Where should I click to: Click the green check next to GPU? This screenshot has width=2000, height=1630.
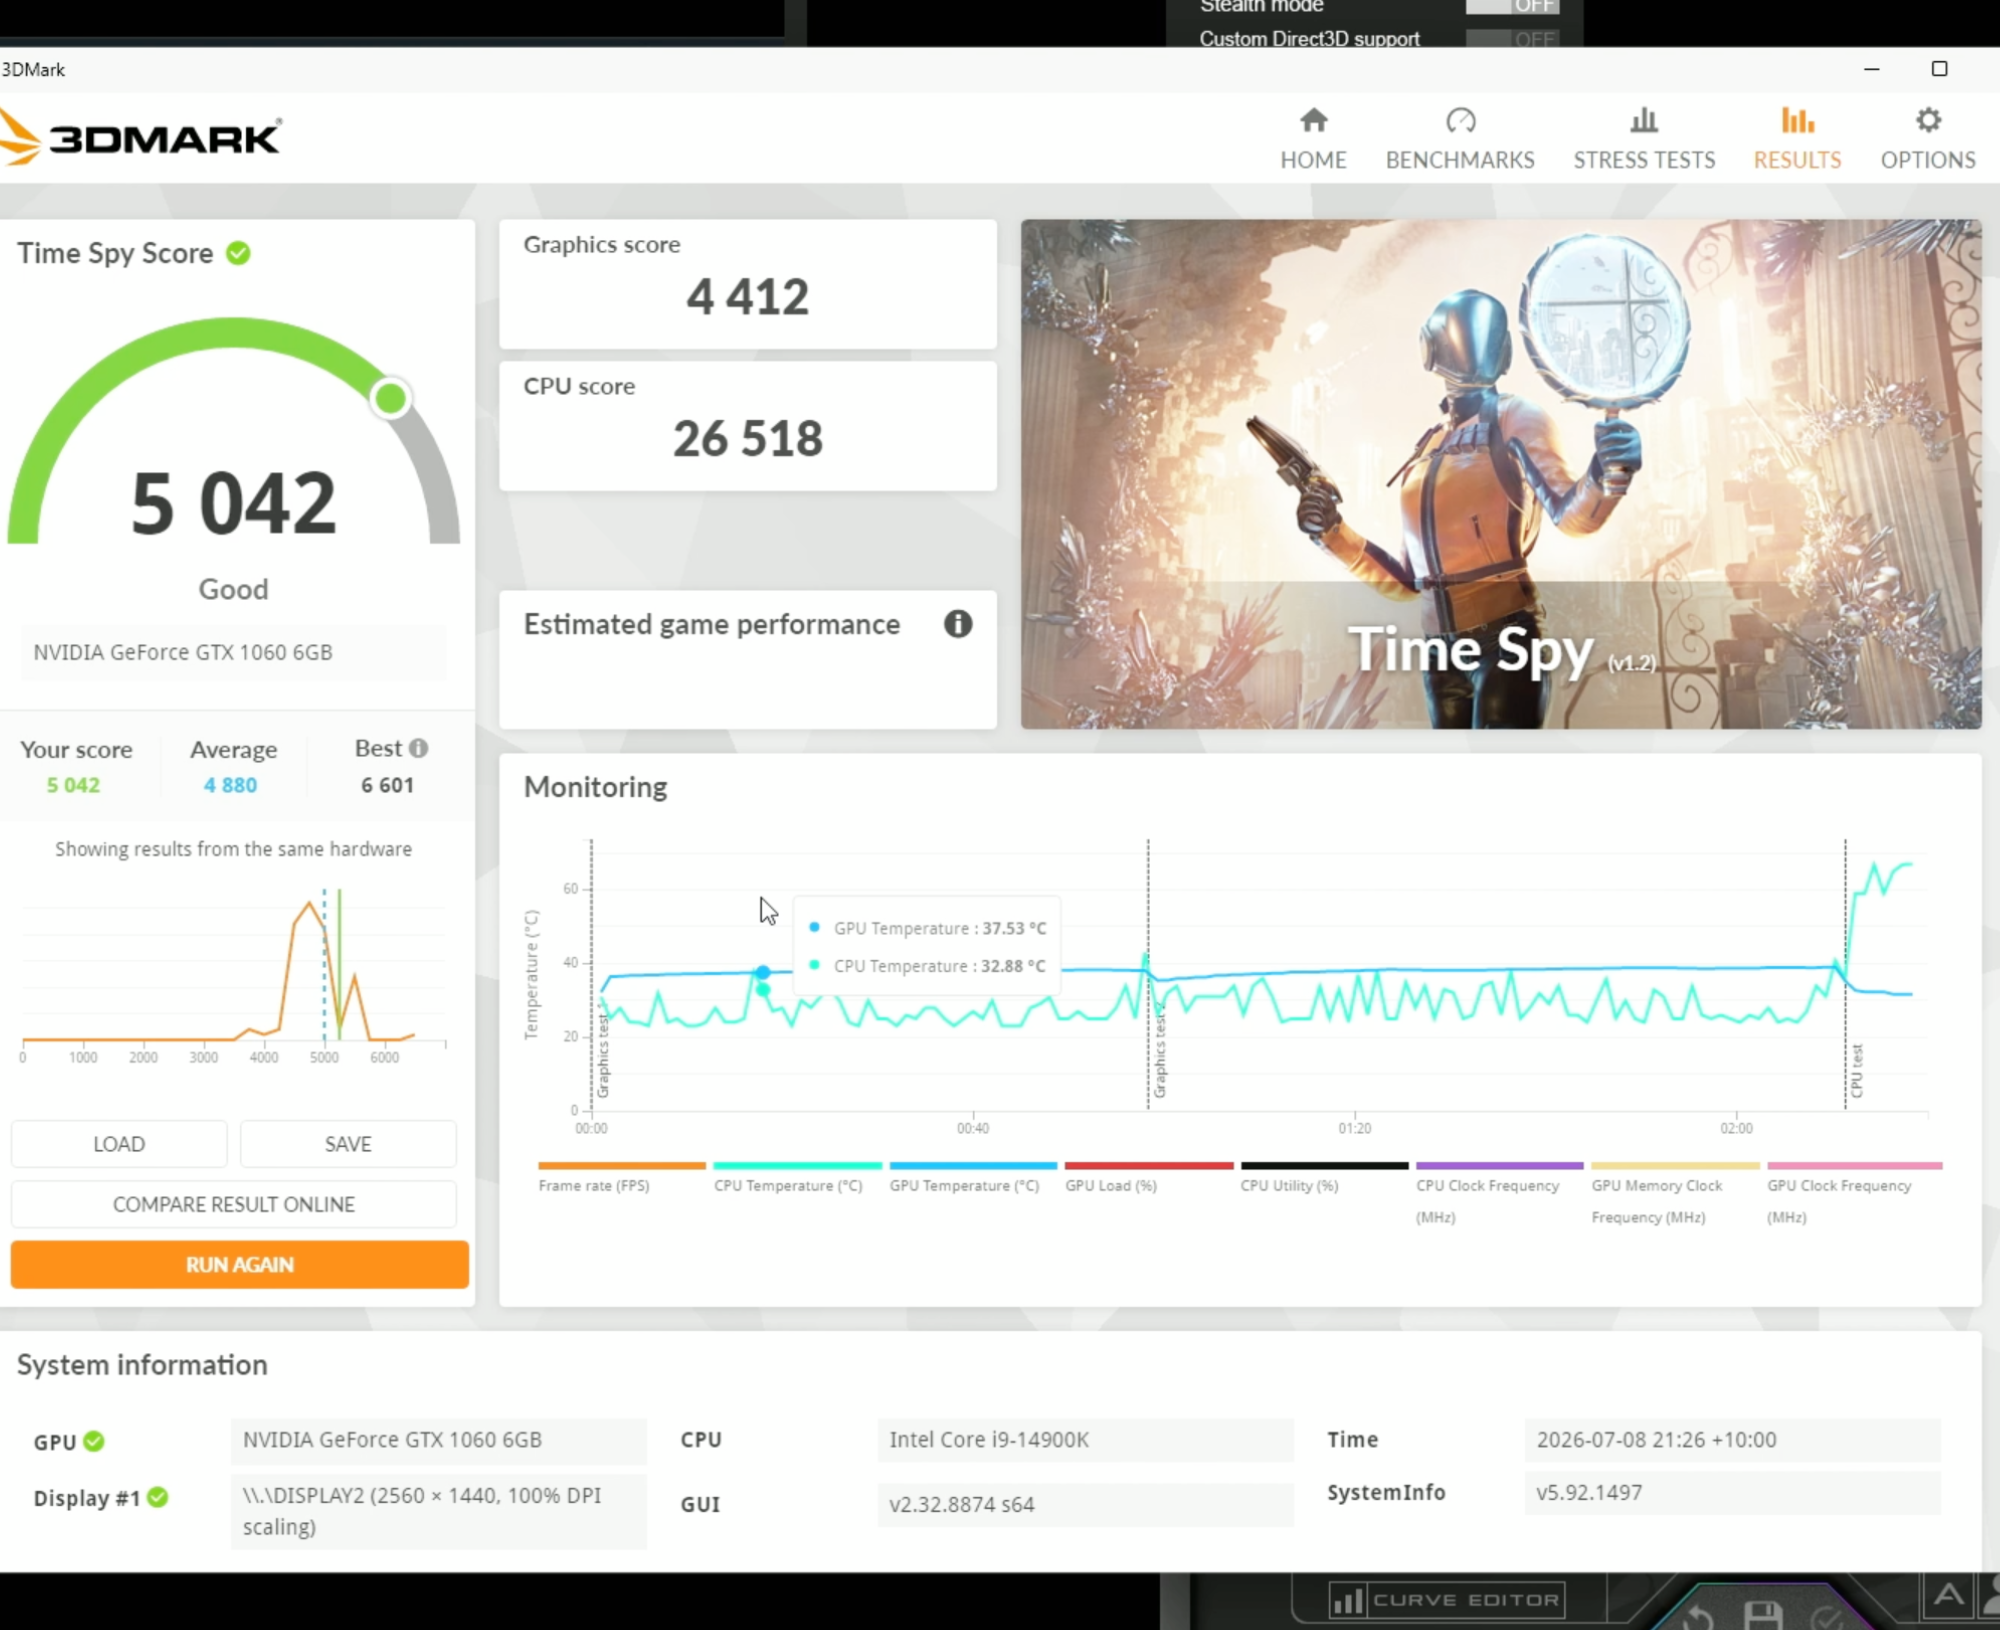coord(94,1441)
